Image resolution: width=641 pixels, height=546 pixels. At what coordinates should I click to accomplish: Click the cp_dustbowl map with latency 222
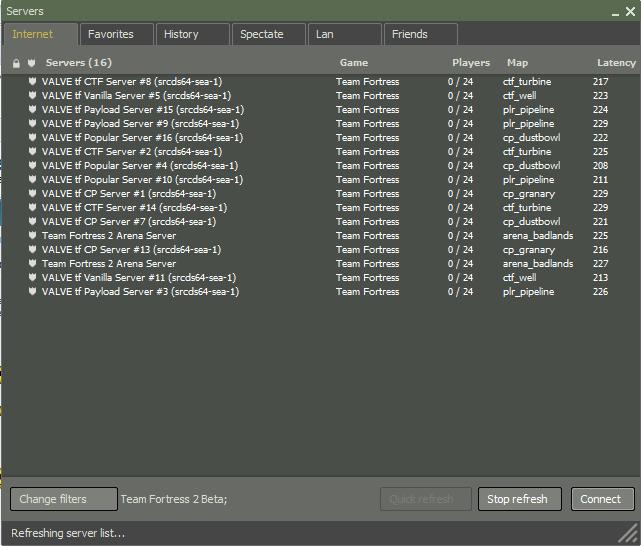click(531, 138)
